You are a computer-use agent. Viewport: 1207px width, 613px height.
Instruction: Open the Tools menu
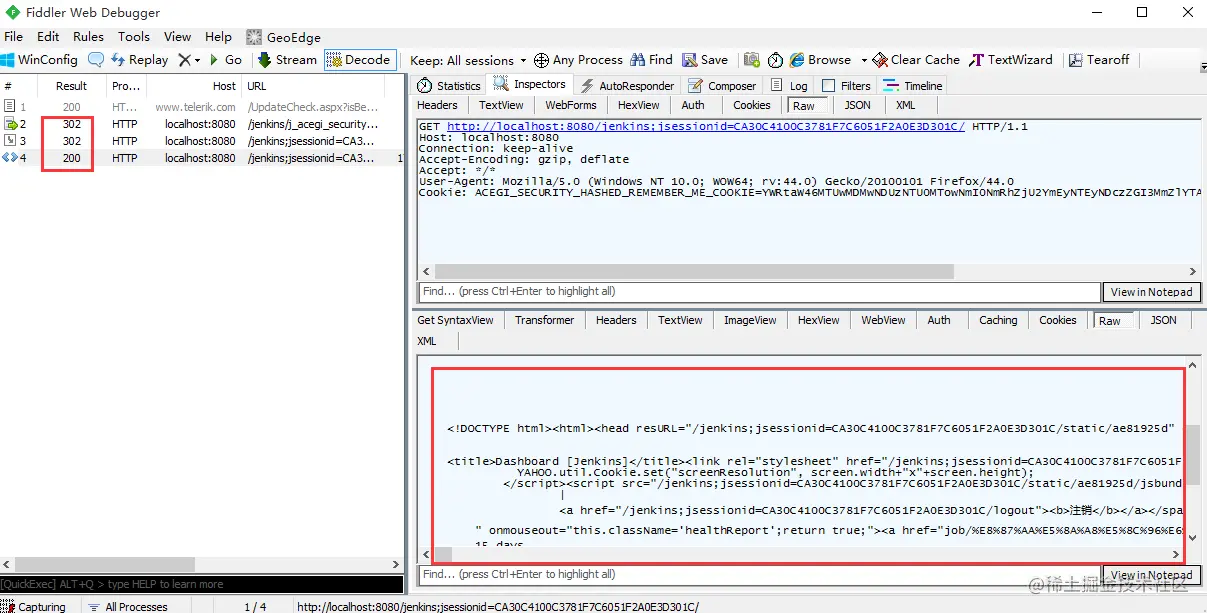(134, 37)
